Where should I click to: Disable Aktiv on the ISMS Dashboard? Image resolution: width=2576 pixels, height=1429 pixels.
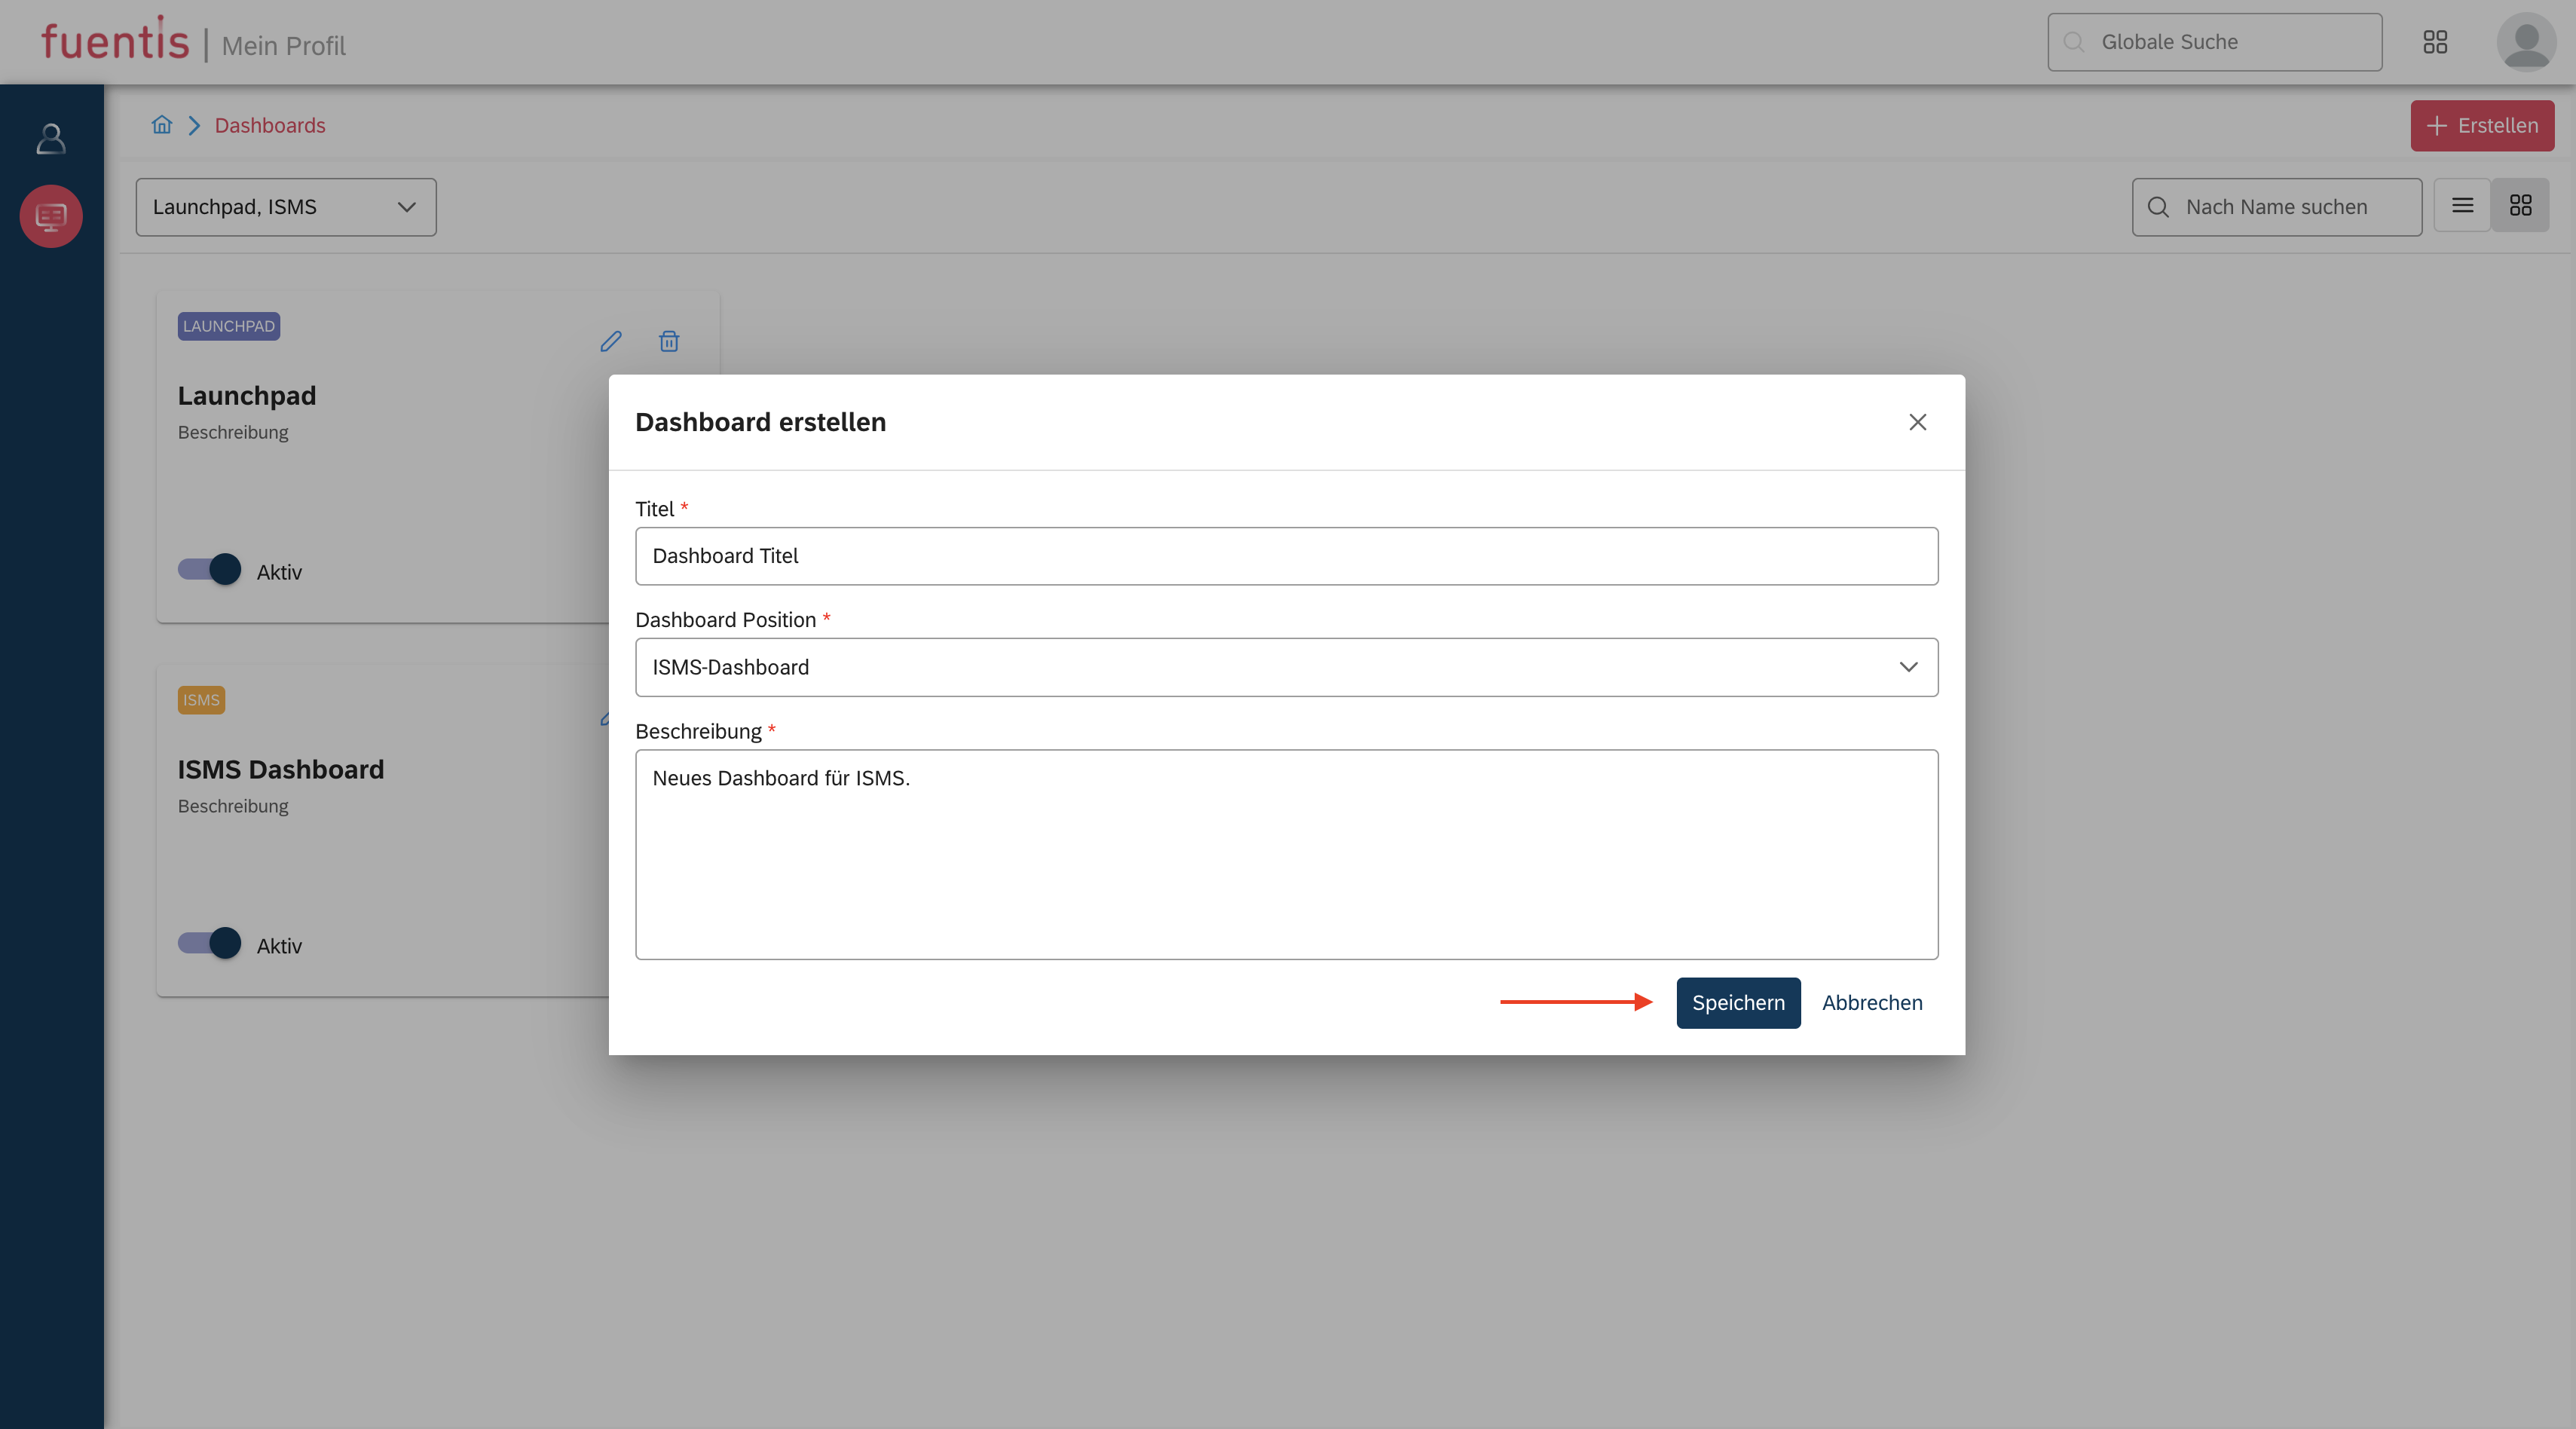pos(208,943)
